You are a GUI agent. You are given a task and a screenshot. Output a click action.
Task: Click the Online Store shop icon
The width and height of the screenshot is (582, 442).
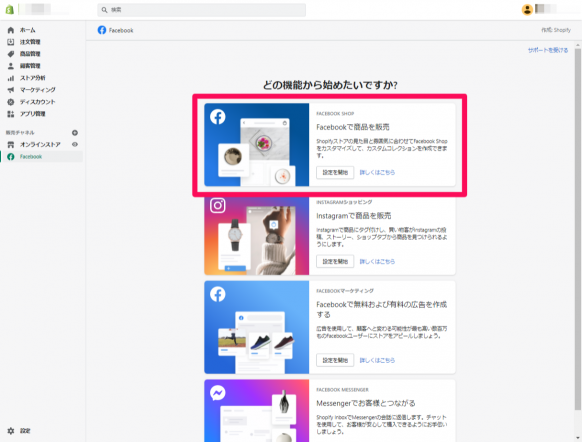pyautogui.click(x=11, y=144)
